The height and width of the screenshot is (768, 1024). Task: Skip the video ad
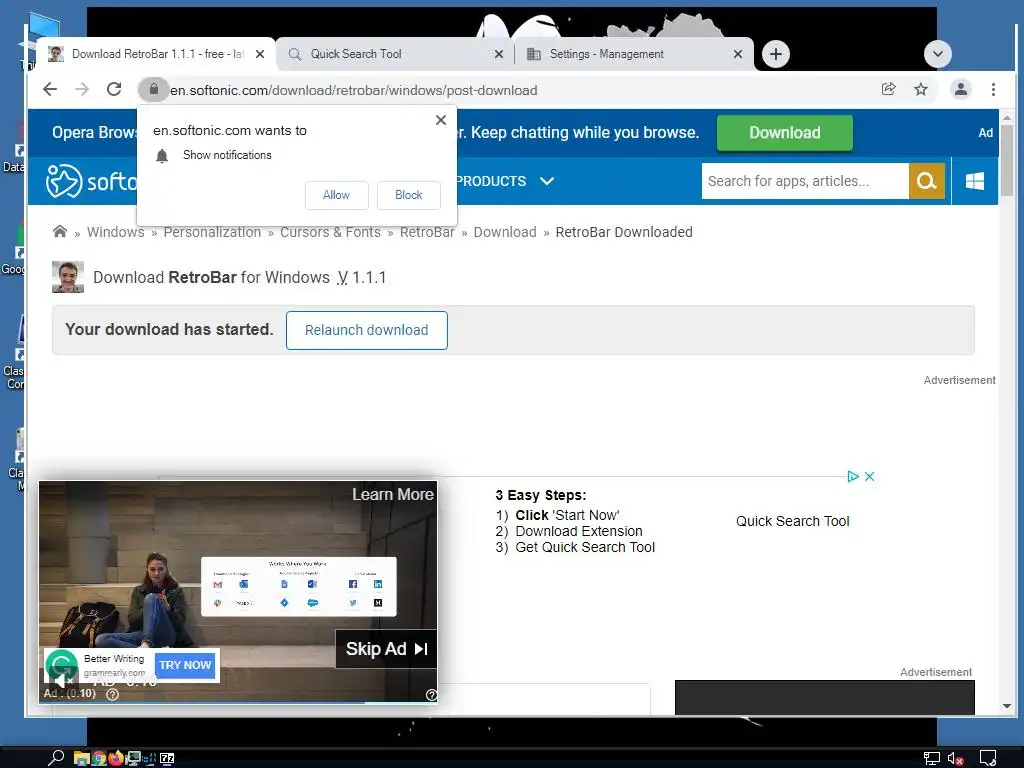pyautogui.click(x=386, y=648)
